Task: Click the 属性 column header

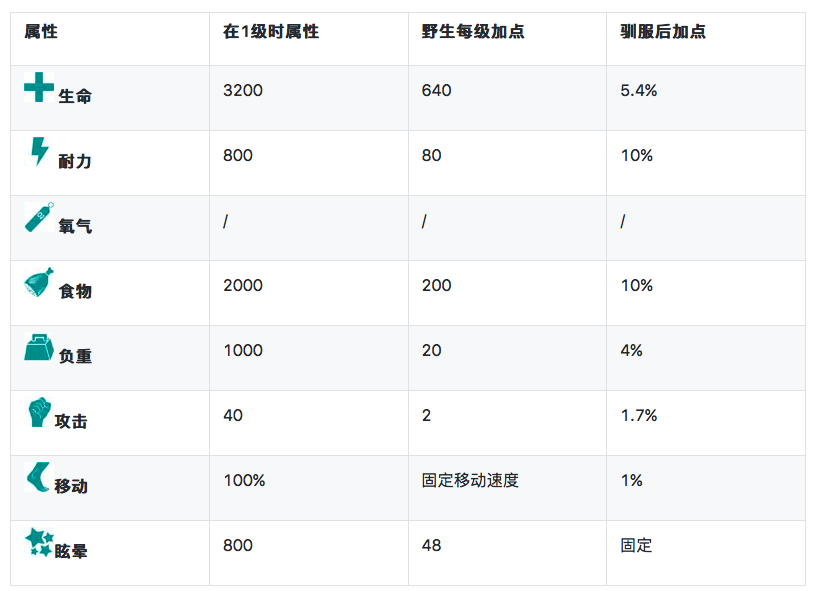Action: click(41, 32)
